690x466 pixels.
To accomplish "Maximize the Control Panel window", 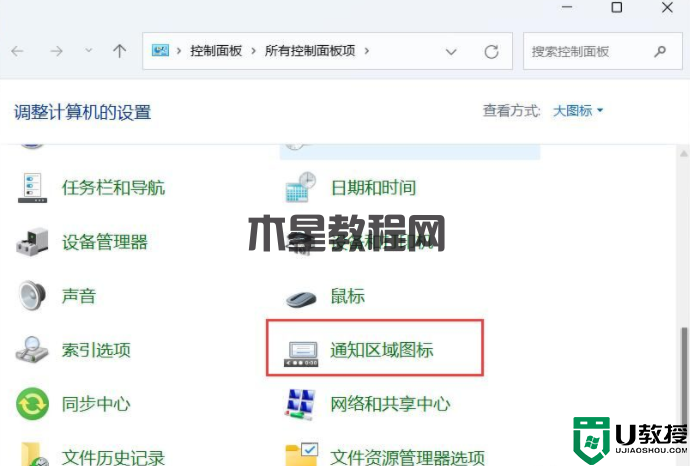I will pyautogui.click(x=617, y=7).
